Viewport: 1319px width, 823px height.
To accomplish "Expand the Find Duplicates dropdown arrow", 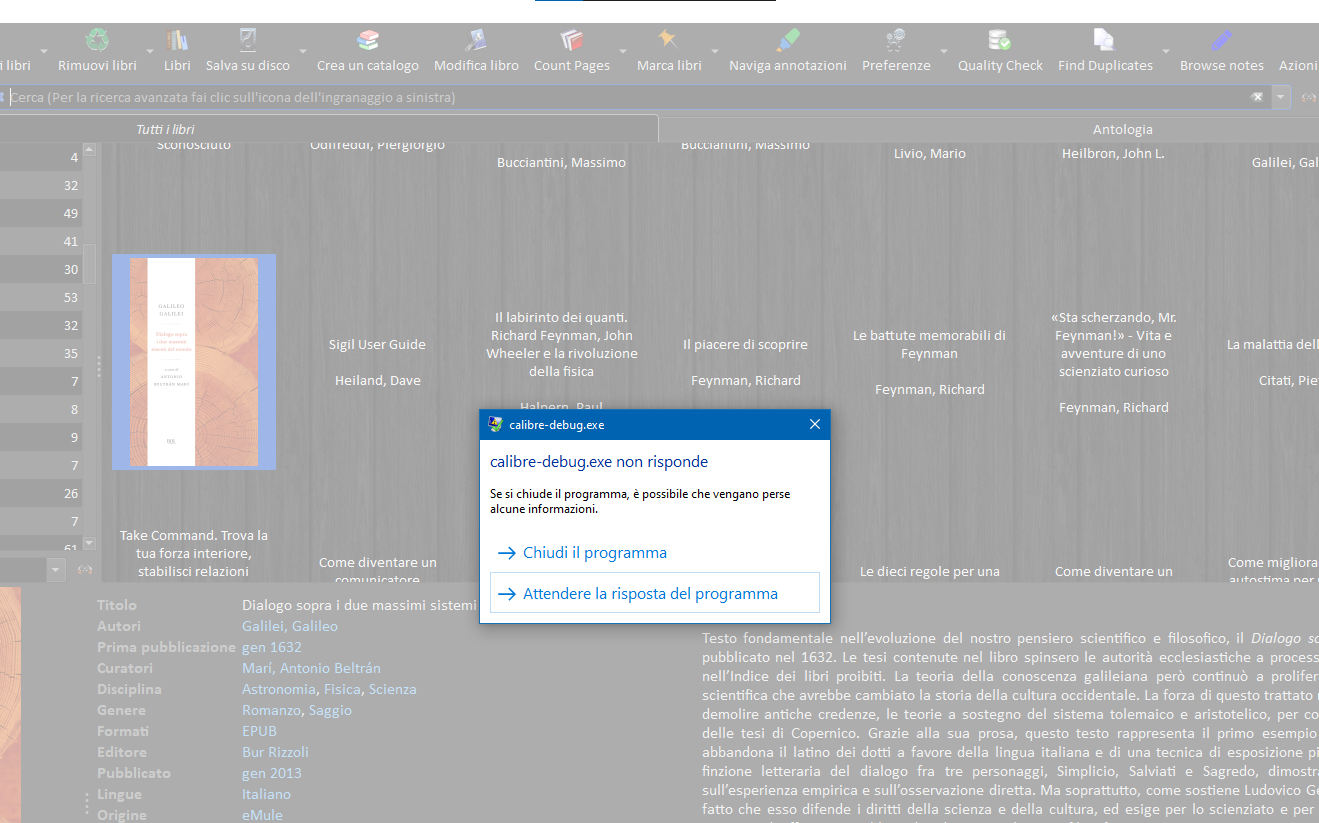I will click(x=1165, y=50).
